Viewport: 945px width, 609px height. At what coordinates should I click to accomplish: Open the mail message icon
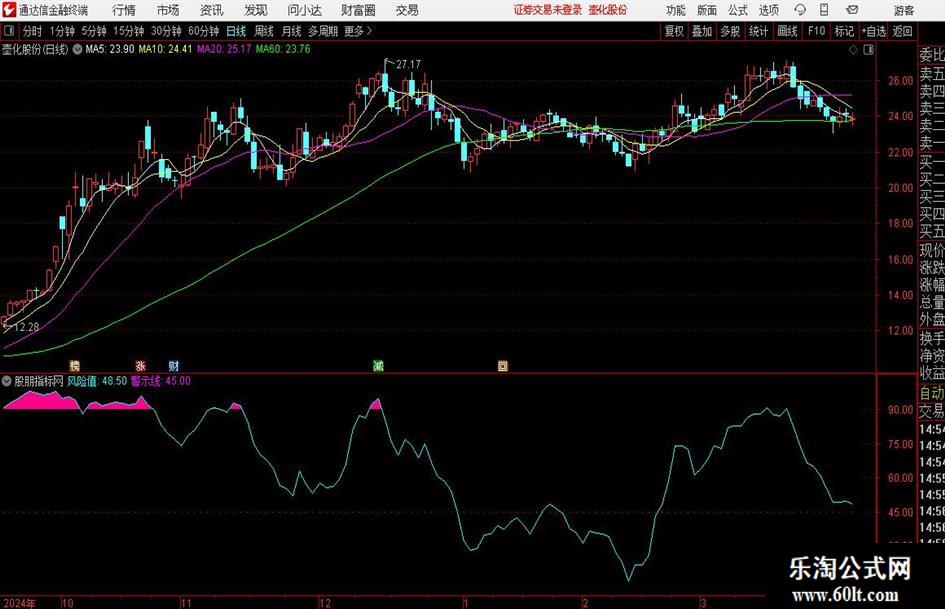click(852, 10)
